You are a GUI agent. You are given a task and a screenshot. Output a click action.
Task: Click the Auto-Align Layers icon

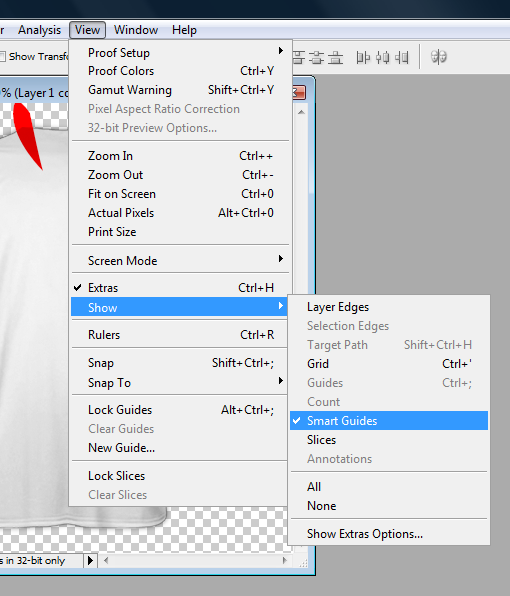[x=438, y=57]
